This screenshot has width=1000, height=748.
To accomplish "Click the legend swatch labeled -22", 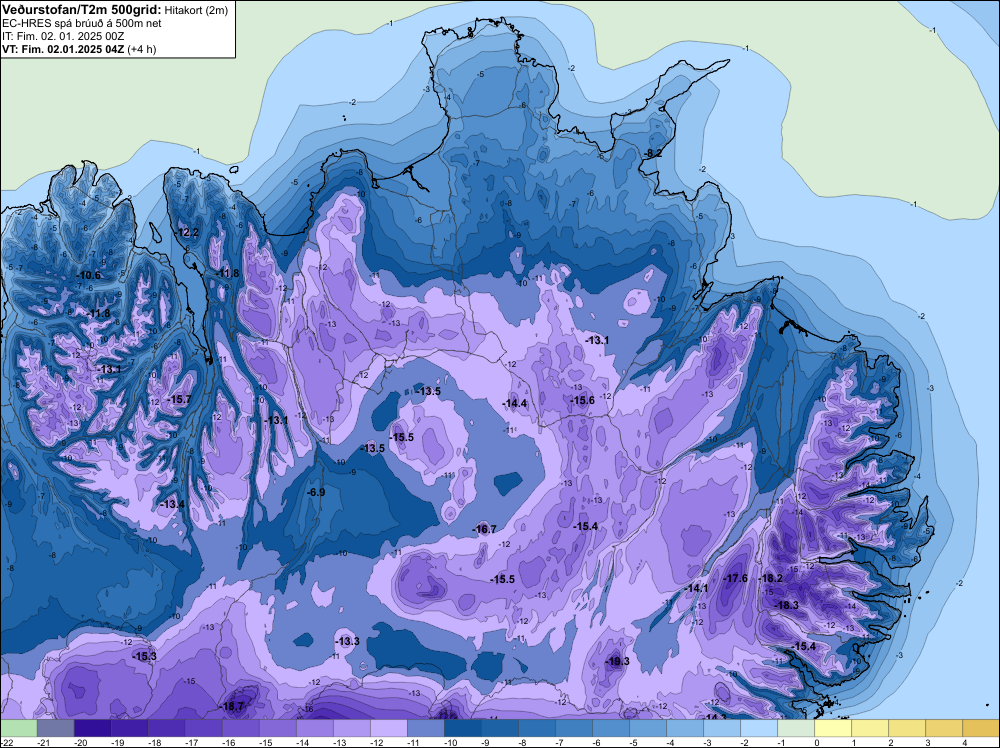I will 19,728.
